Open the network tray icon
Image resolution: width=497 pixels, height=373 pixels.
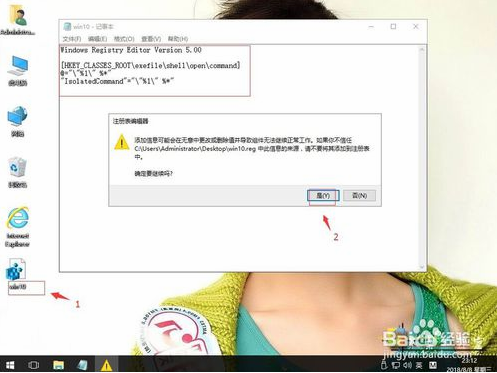[396, 365]
